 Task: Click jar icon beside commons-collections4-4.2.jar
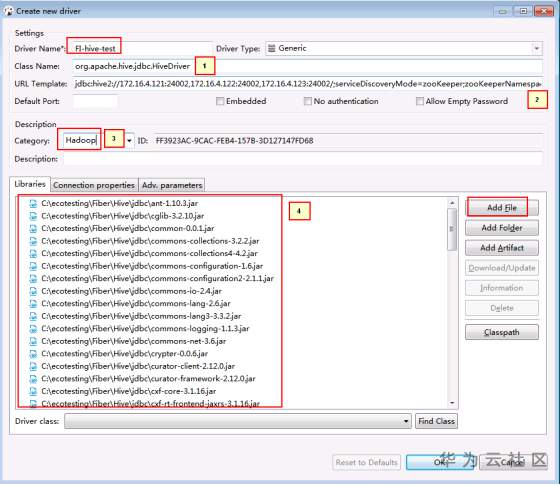click(33, 254)
